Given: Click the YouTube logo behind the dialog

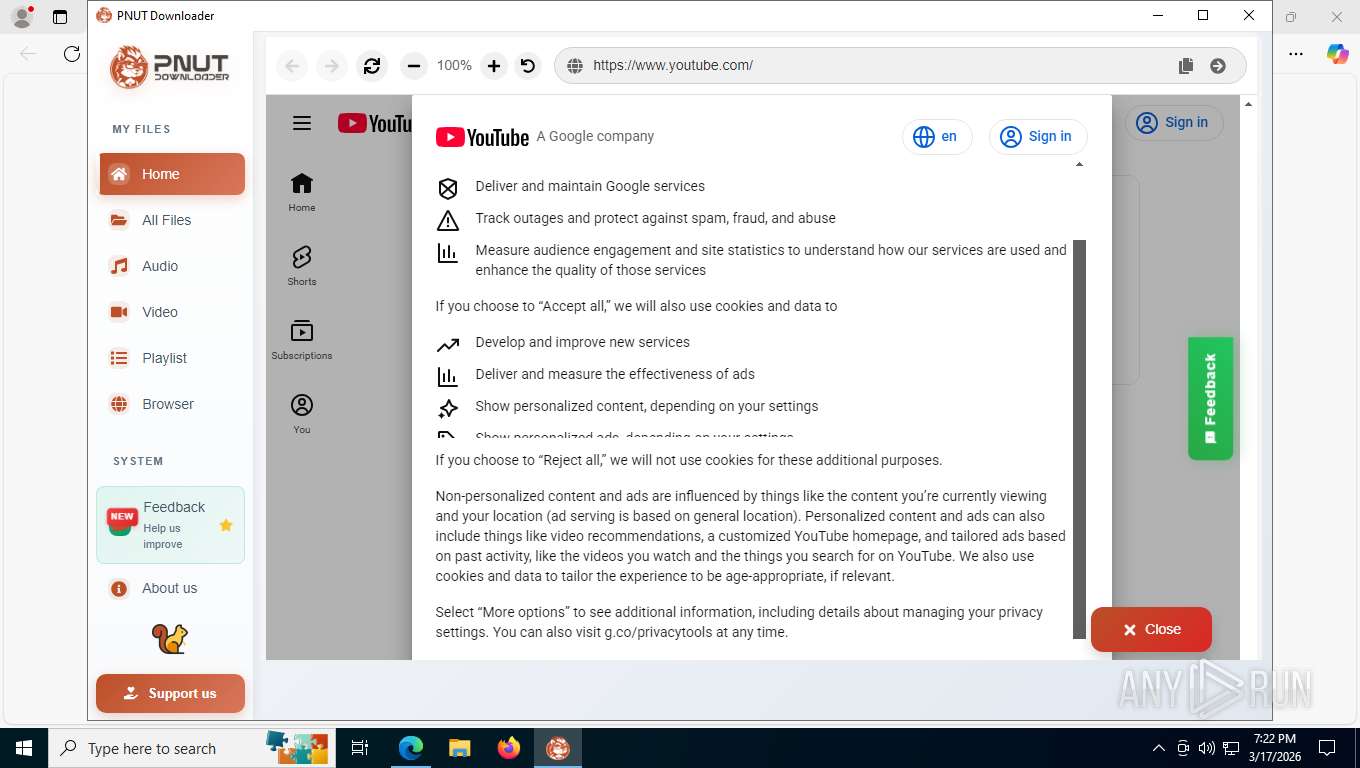Looking at the screenshot, I should tap(375, 123).
